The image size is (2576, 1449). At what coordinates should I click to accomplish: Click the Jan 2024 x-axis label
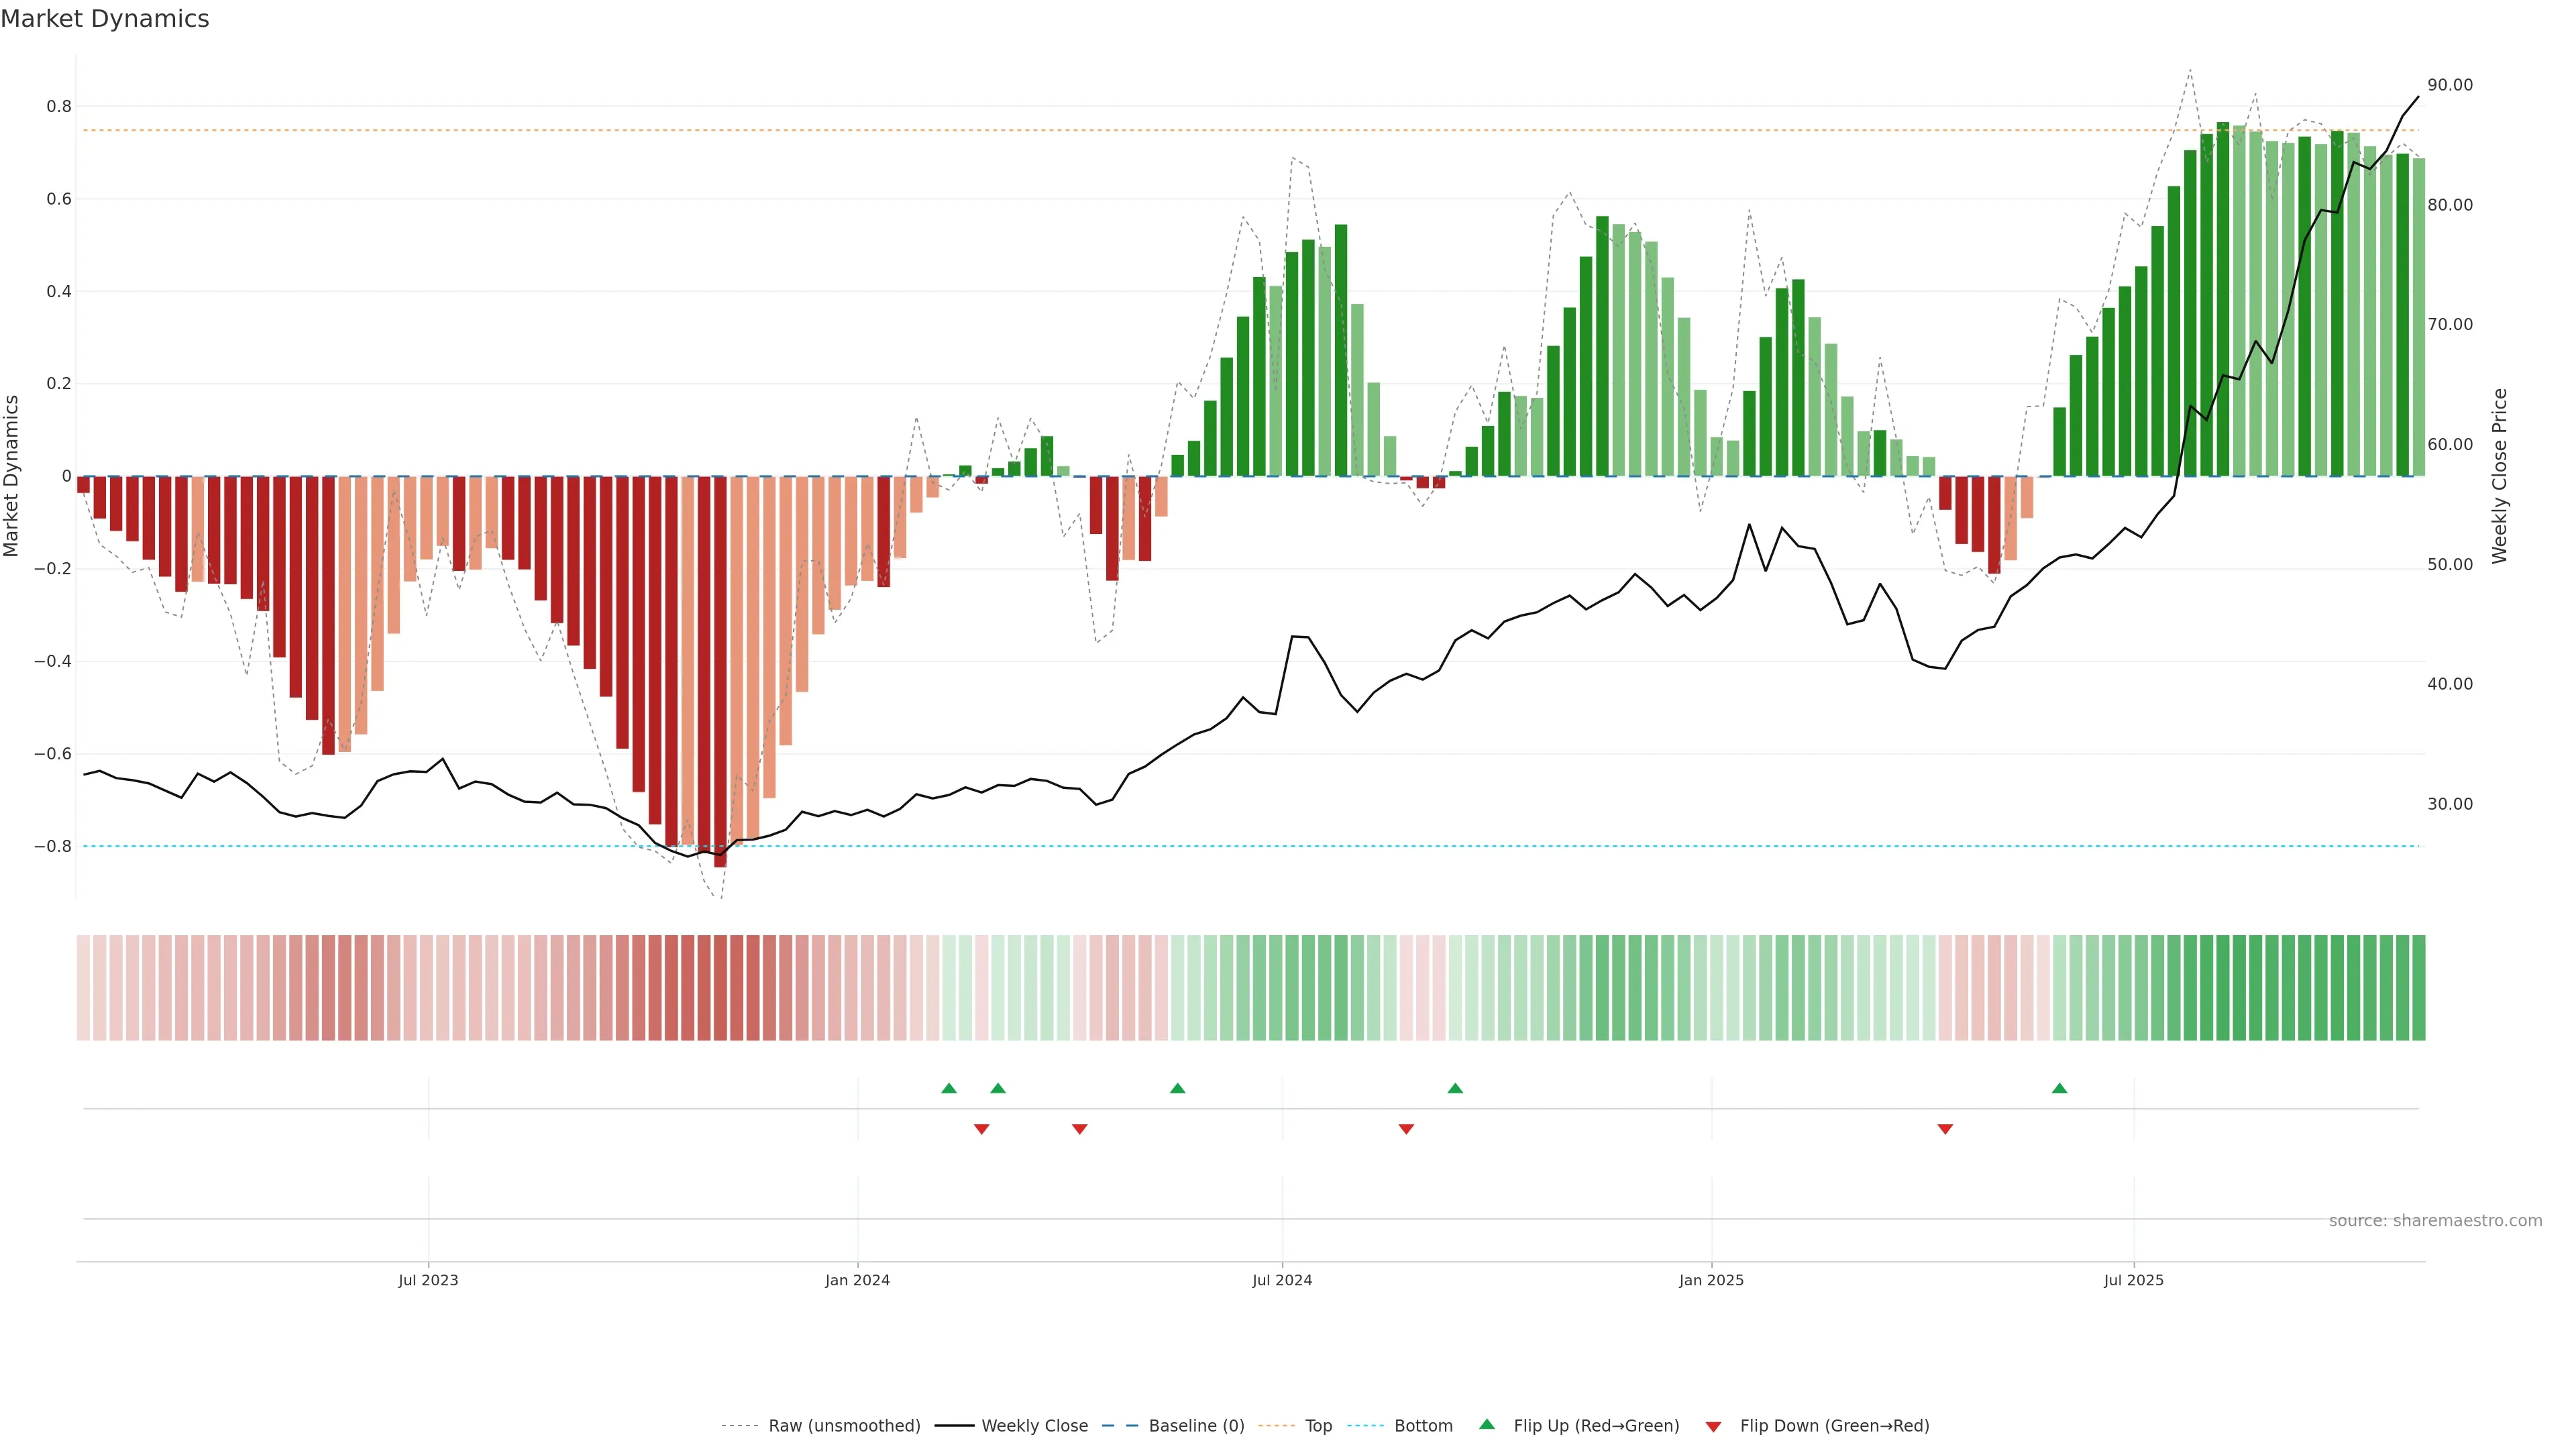[857, 1280]
